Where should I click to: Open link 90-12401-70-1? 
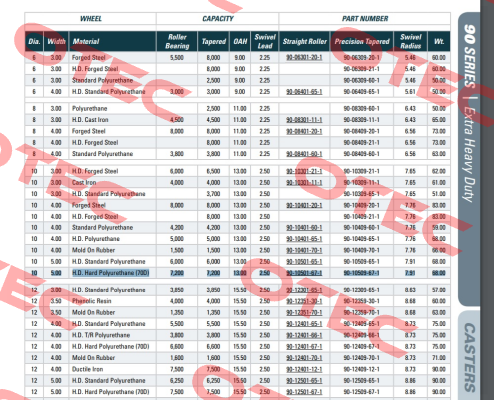304,358
